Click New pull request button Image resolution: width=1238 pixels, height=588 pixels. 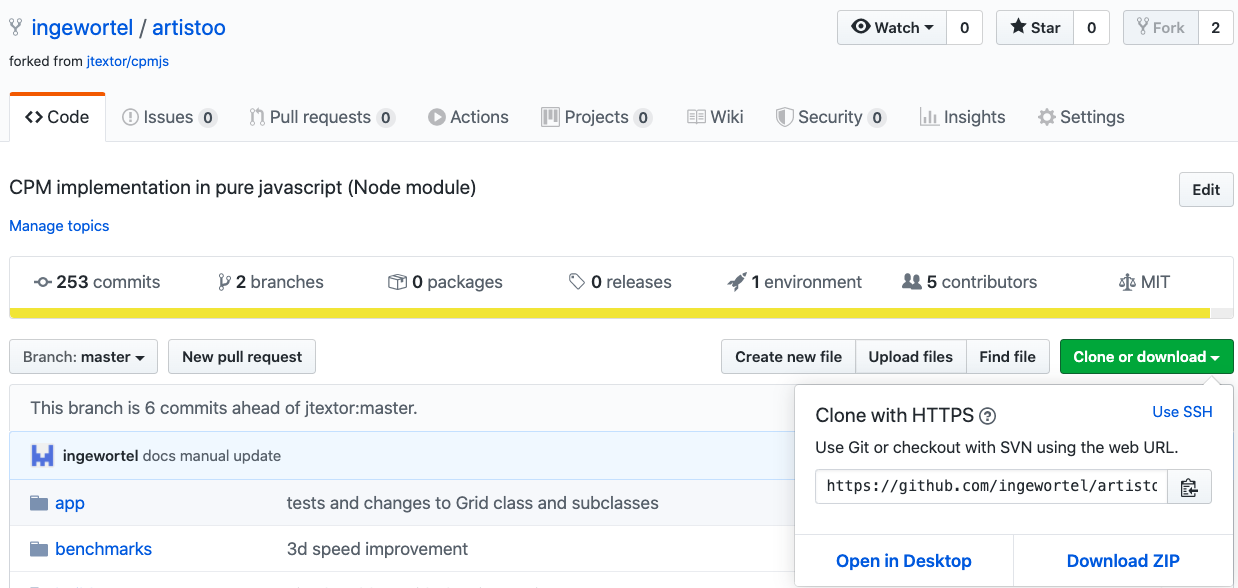point(242,357)
